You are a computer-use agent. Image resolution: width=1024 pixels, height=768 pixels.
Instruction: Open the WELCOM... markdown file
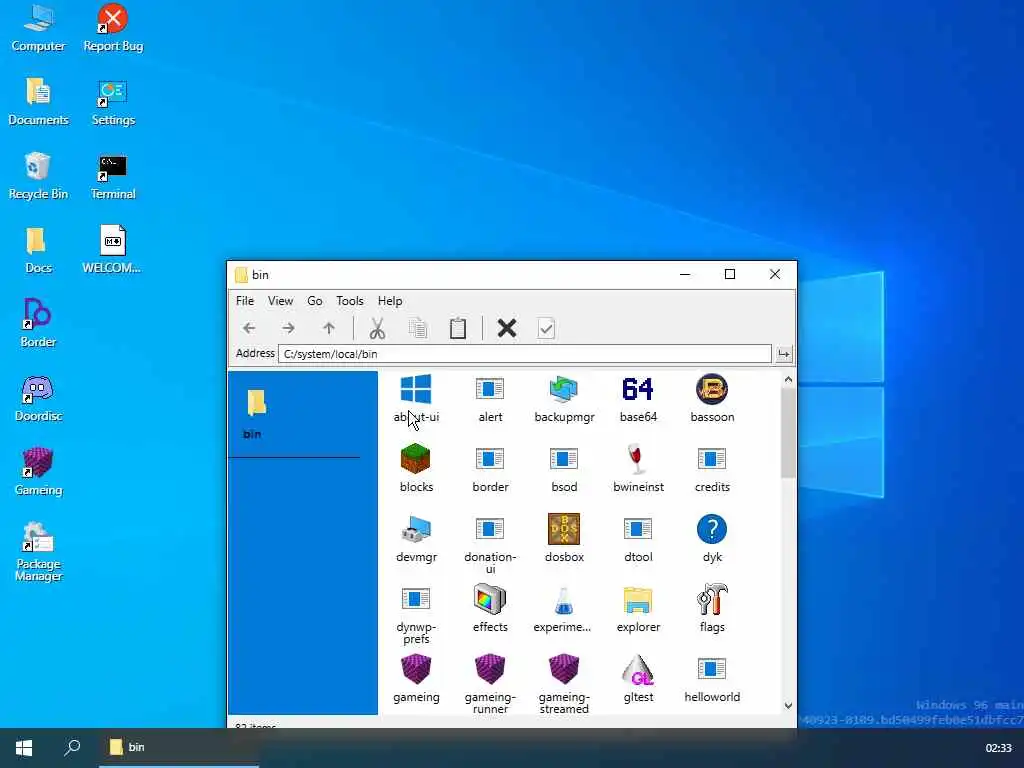coord(112,249)
